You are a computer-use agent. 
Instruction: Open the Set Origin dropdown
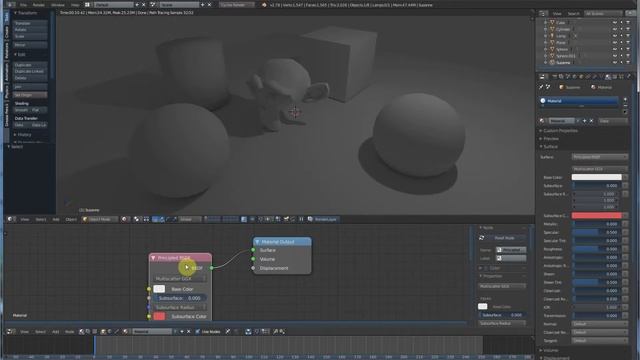click(30, 95)
